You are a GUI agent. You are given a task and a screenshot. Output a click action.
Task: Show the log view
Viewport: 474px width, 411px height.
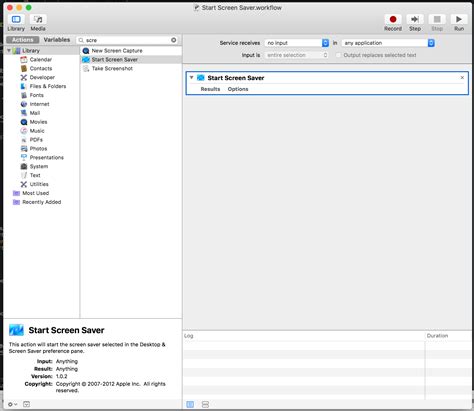[x=190, y=404]
